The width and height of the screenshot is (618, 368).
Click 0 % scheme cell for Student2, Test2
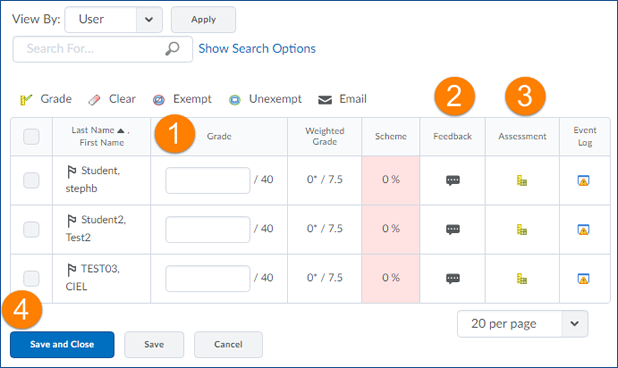391,229
